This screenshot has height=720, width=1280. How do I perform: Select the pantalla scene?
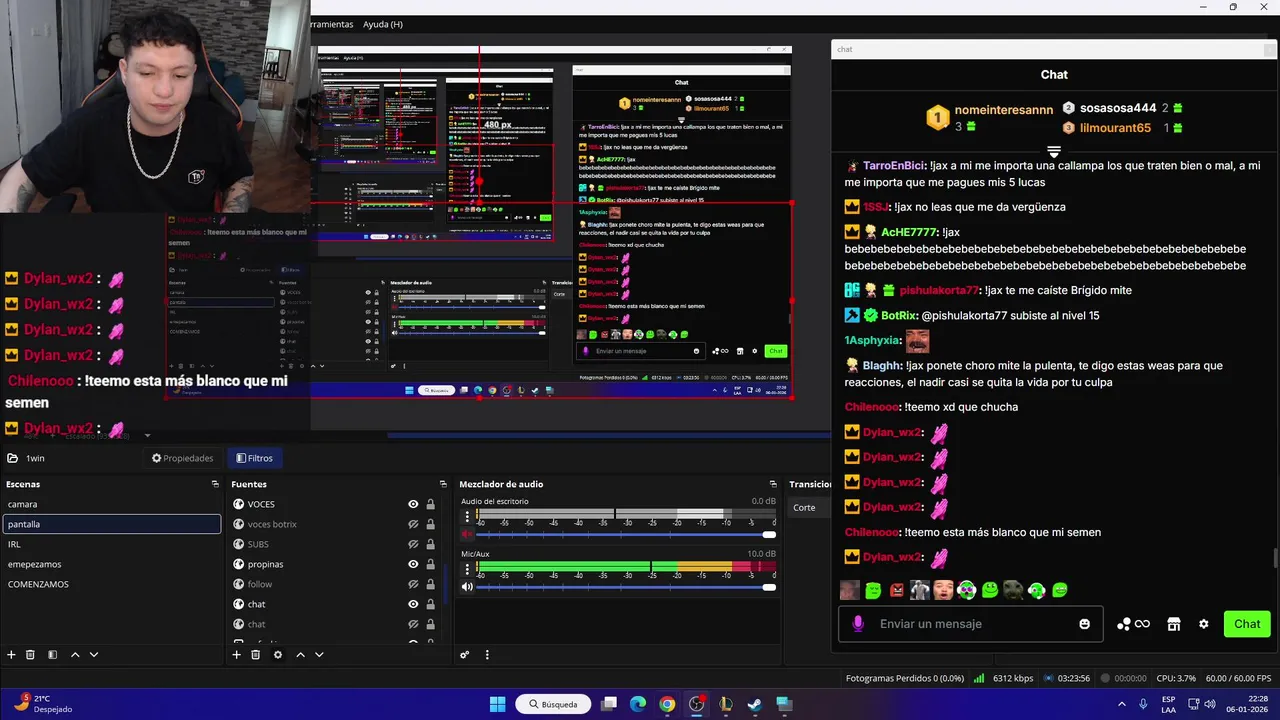[x=111, y=524]
